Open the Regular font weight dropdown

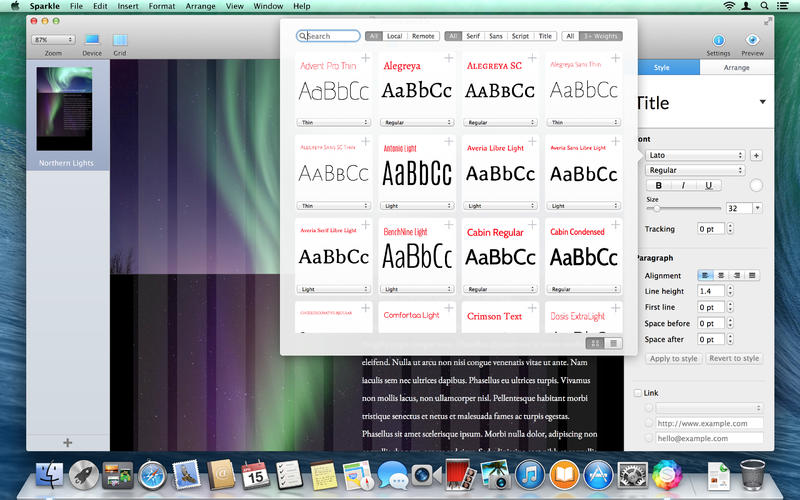(695, 170)
